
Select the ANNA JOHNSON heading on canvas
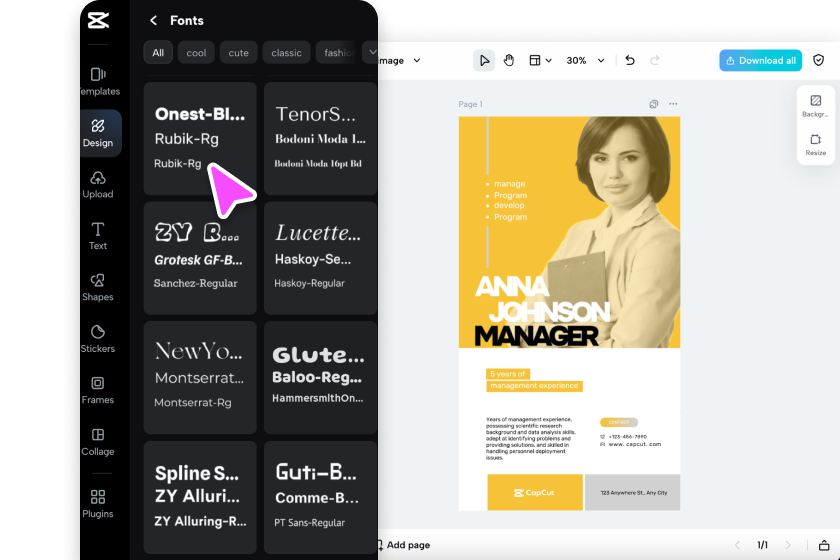[542, 299]
